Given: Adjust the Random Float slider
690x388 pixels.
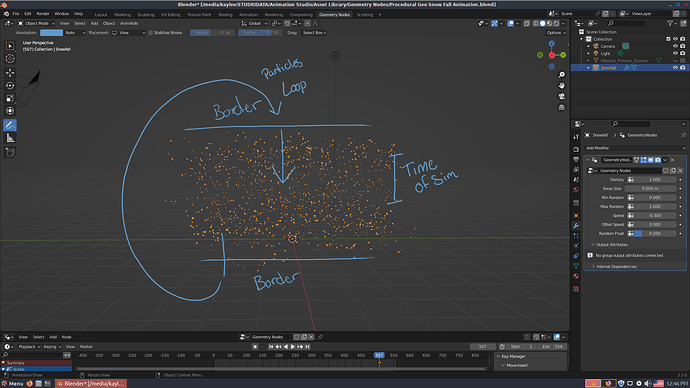Looking at the screenshot, I should pos(655,234).
